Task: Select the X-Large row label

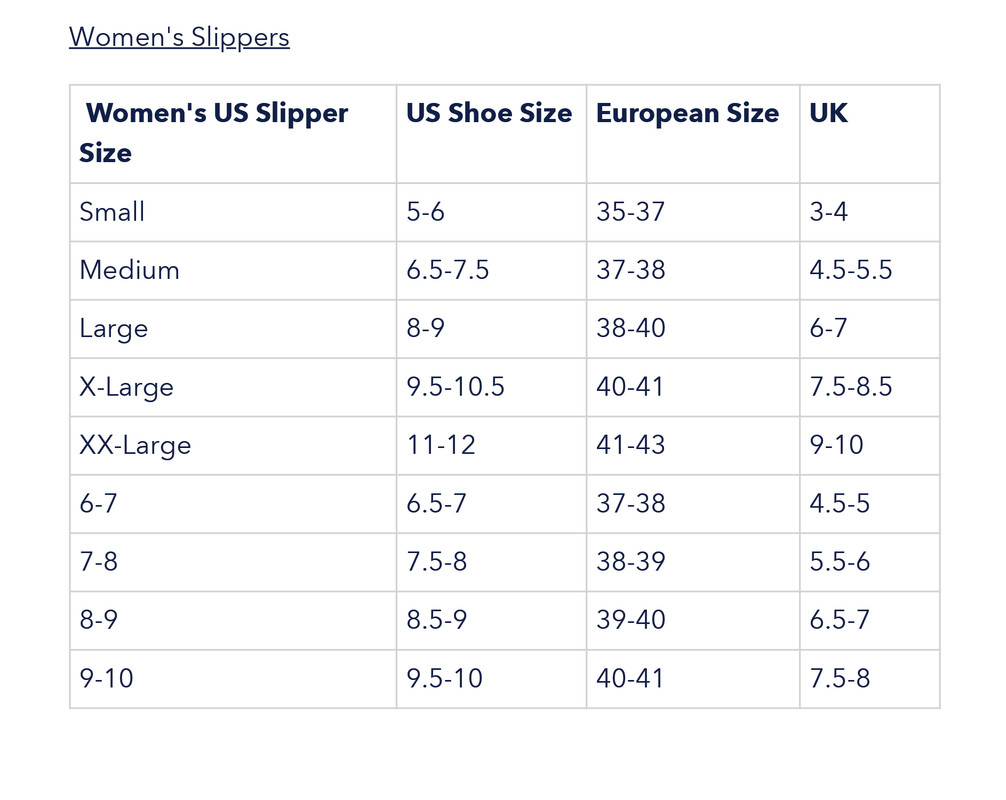Action: point(126,387)
